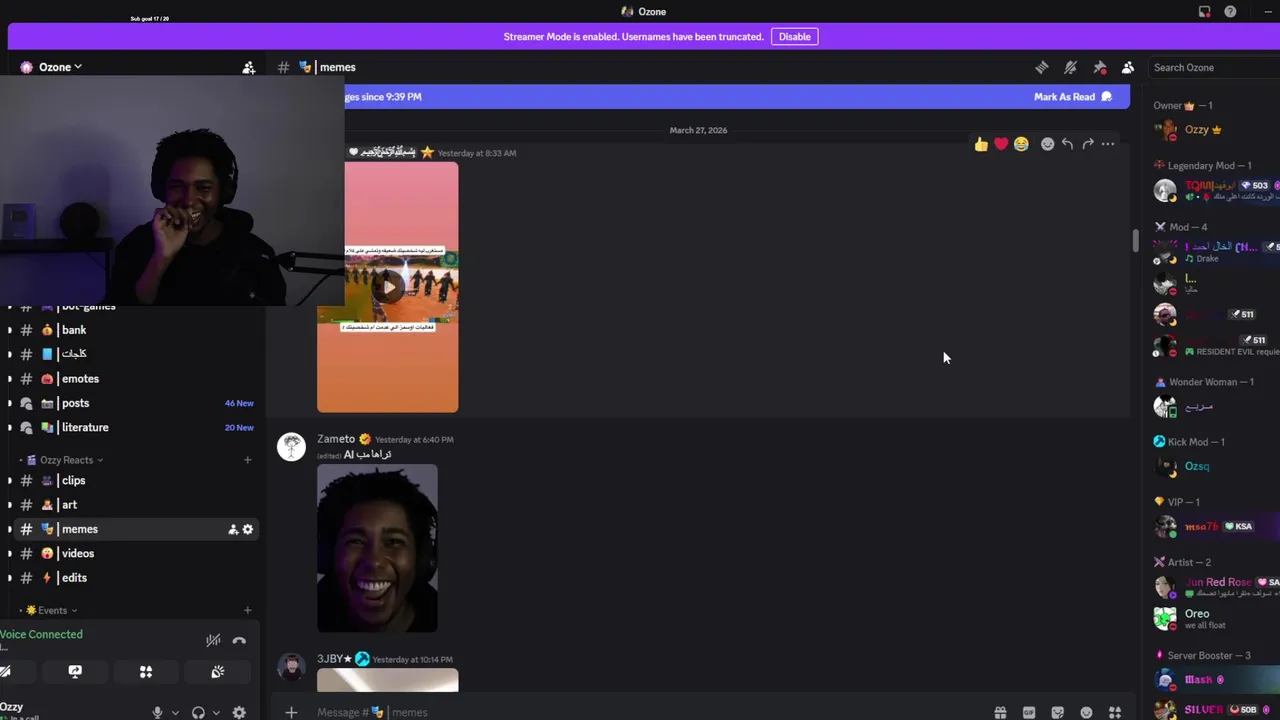Toggle microphone mute in the user panel
1280x720 pixels.
(157, 712)
